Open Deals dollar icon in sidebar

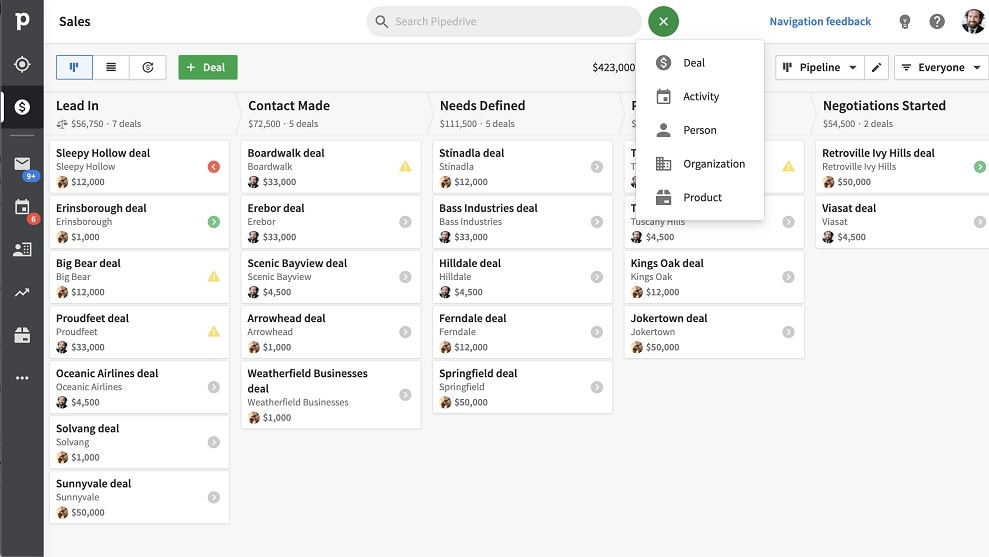[22, 107]
